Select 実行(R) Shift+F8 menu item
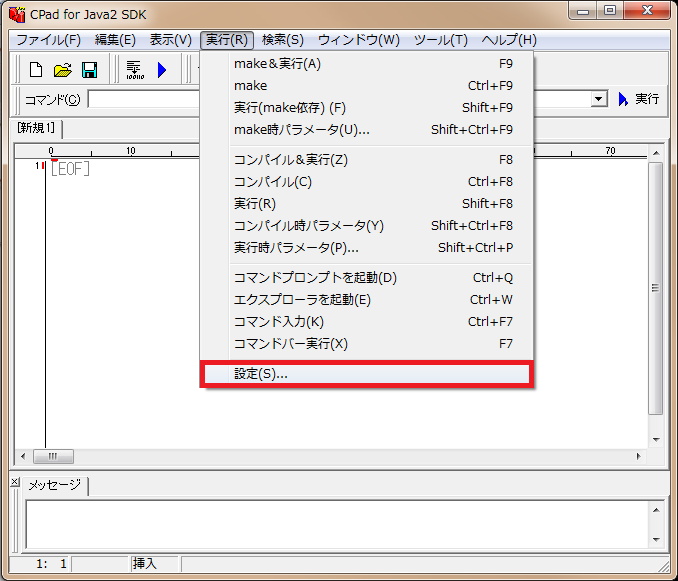 click(x=367, y=204)
